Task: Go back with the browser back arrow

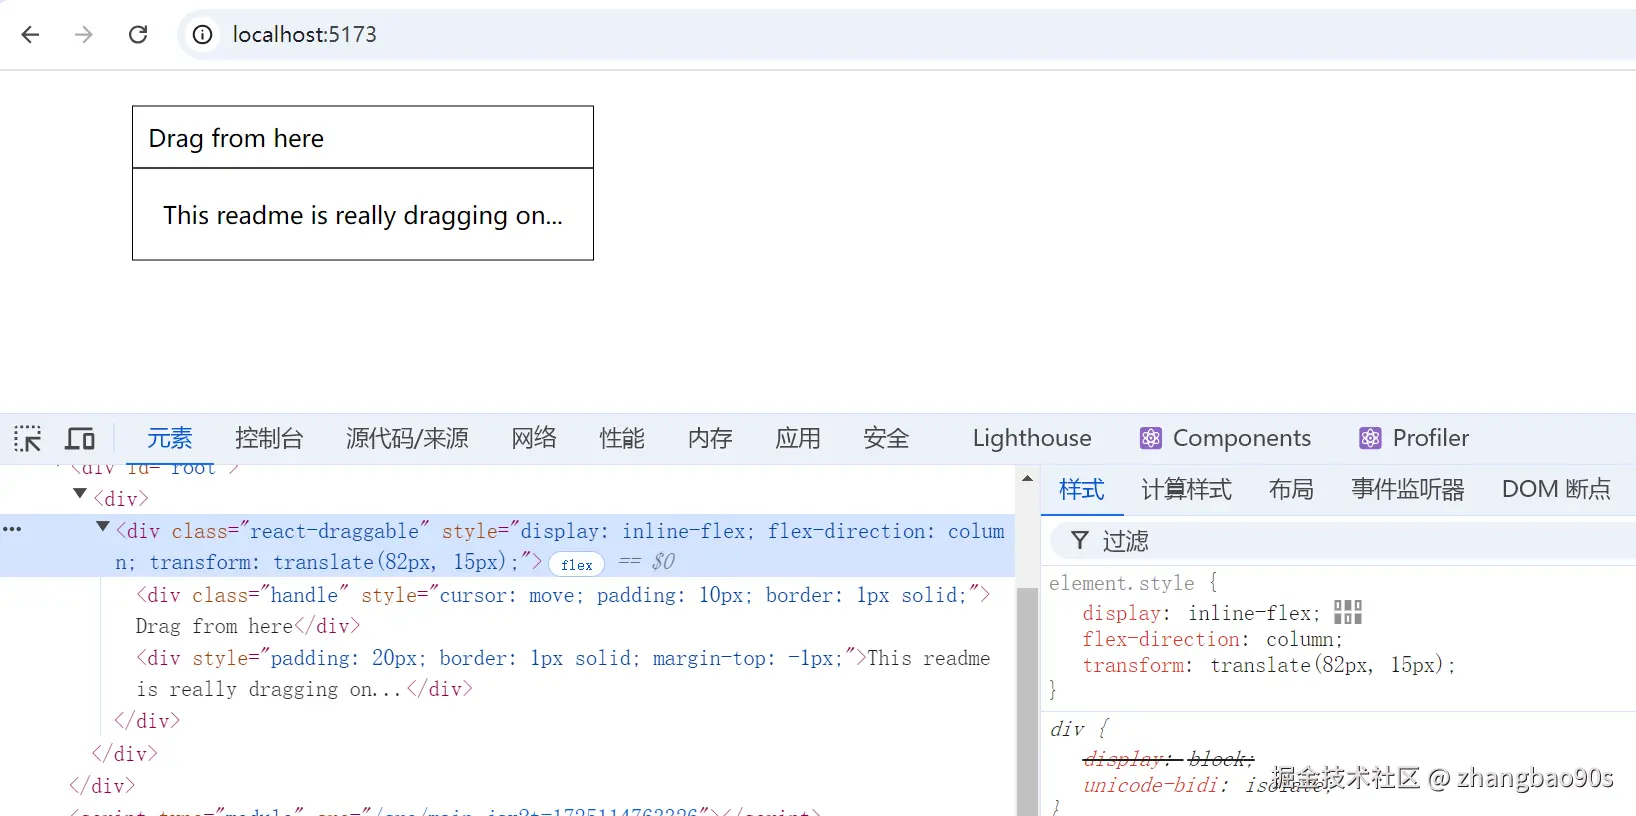Action: 30,34
